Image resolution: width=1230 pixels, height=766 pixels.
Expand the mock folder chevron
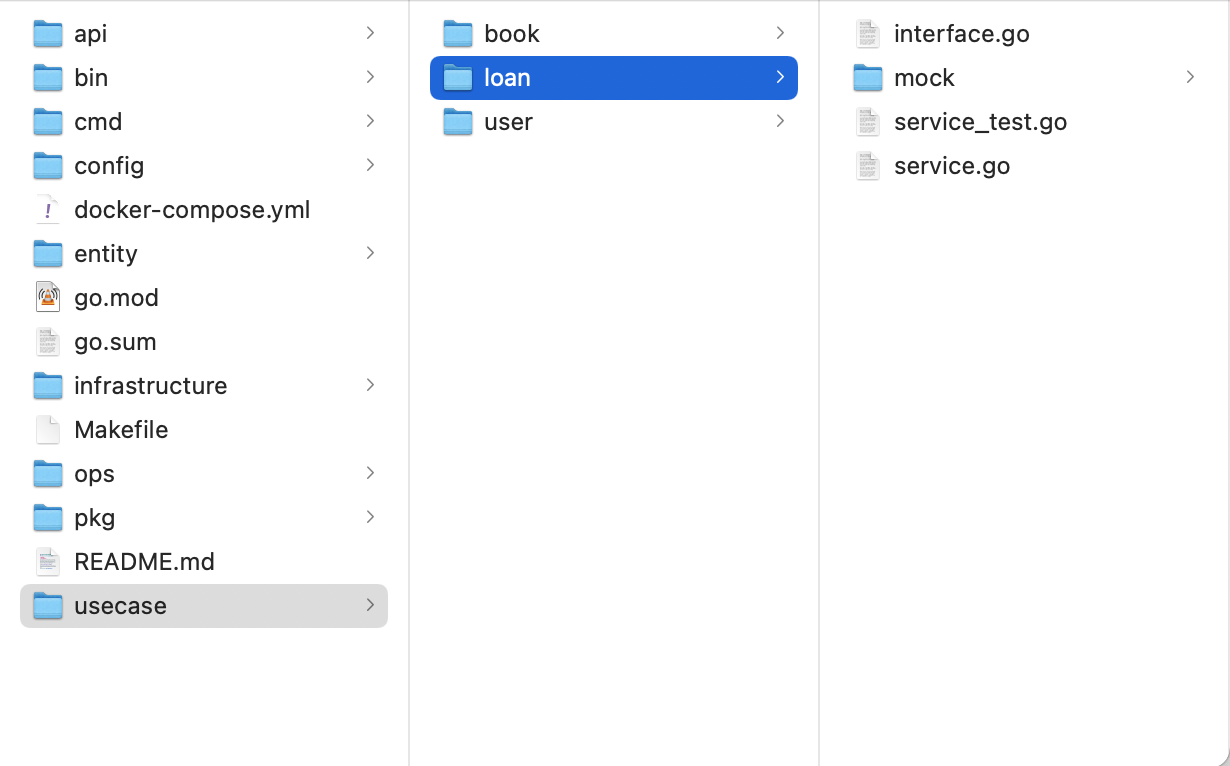pos(1190,77)
